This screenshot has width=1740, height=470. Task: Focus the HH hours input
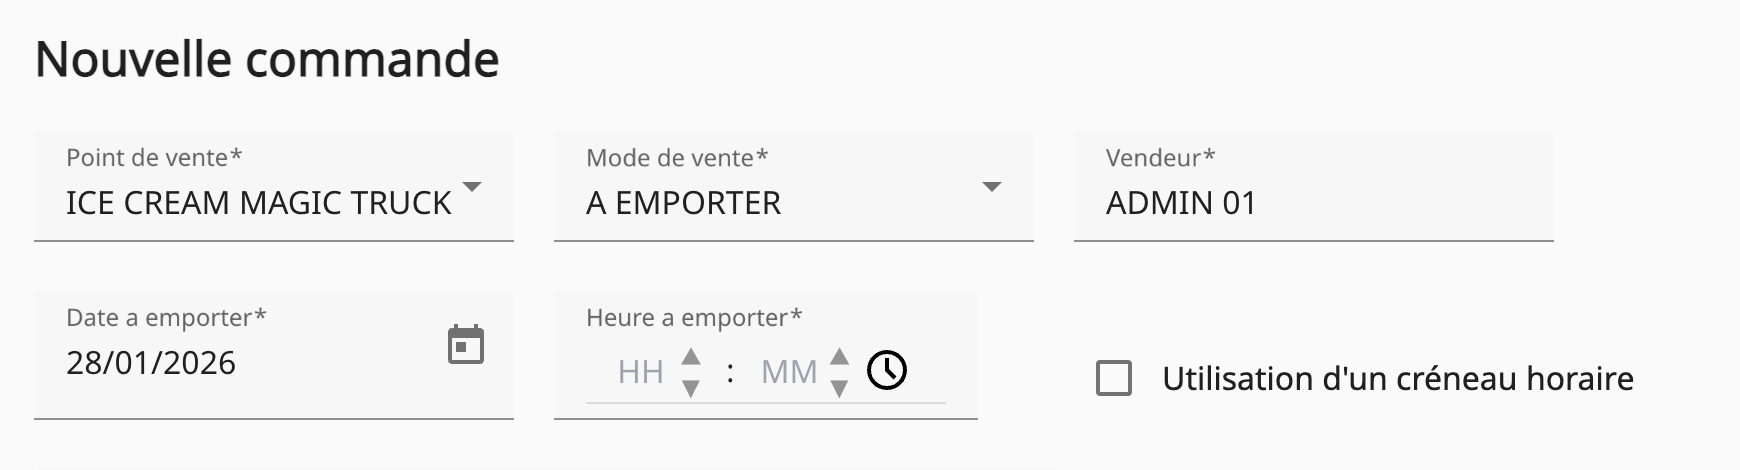pos(641,372)
